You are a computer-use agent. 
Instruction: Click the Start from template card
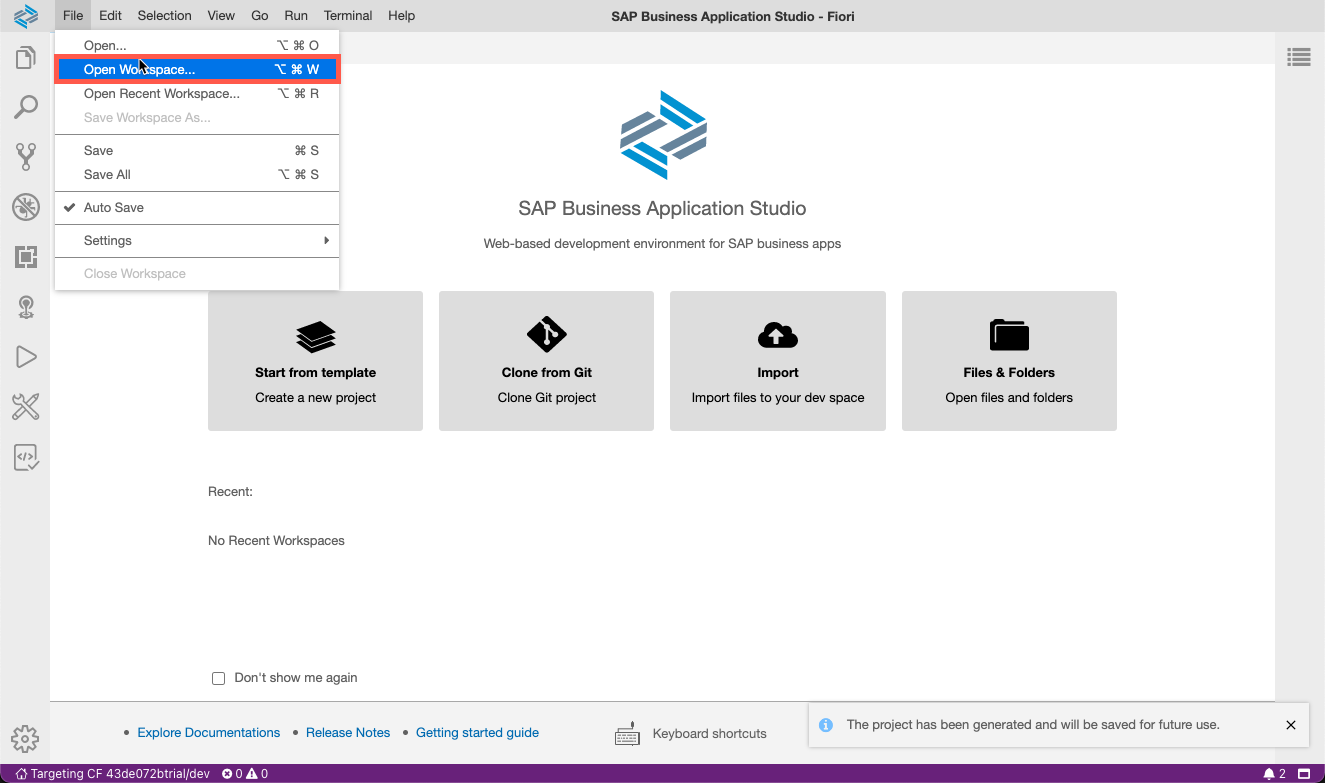pyautogui.click(x=315, y=361)
